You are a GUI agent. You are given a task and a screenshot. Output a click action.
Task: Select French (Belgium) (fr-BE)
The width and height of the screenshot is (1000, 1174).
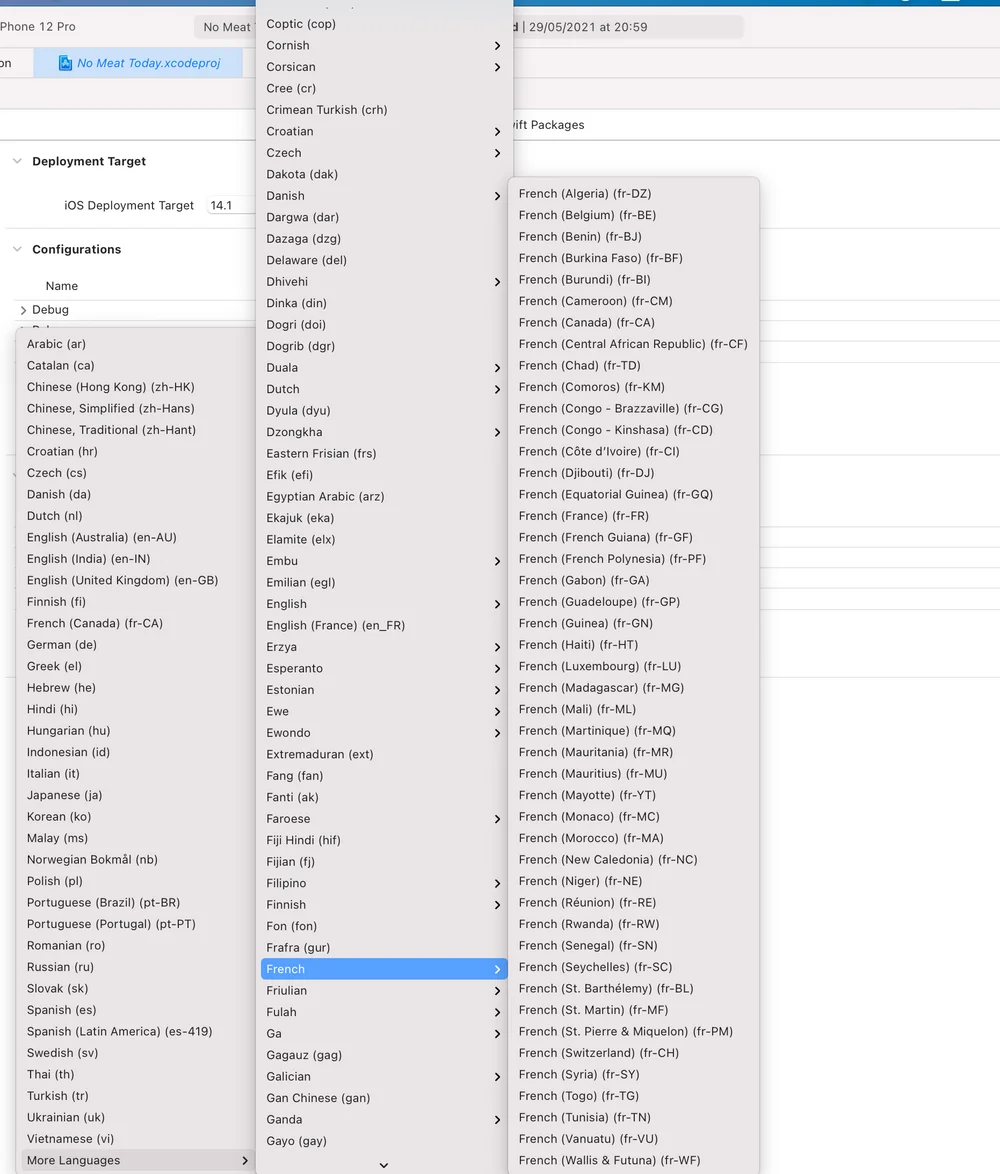tap(587, 215)
